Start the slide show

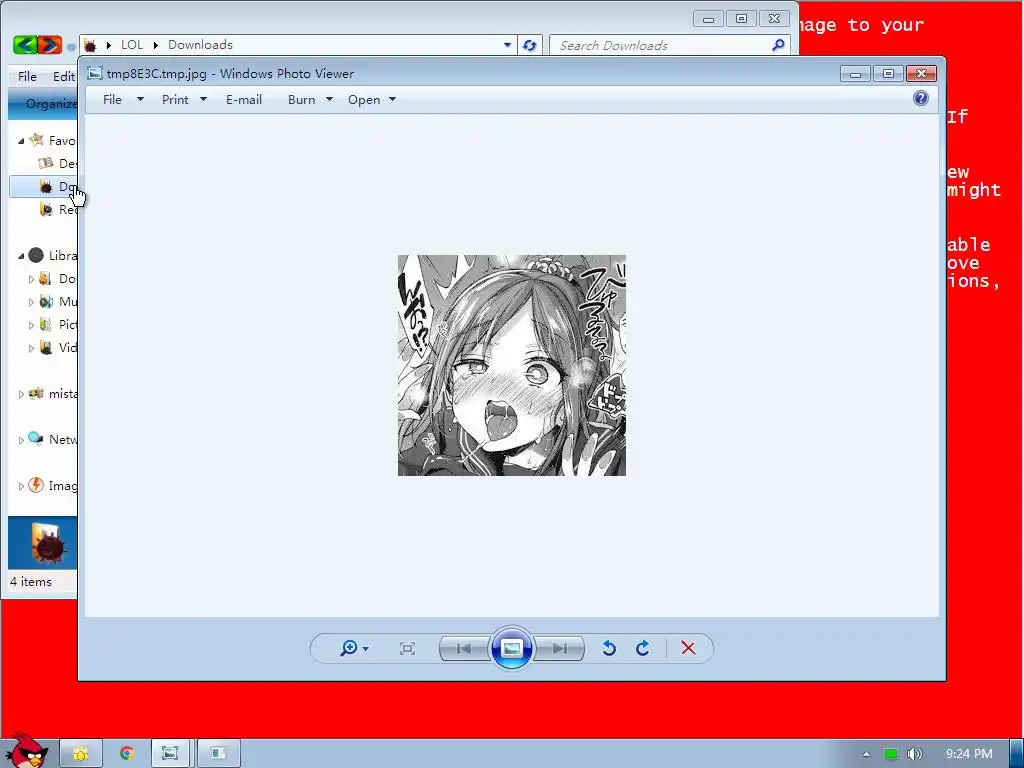511,648
